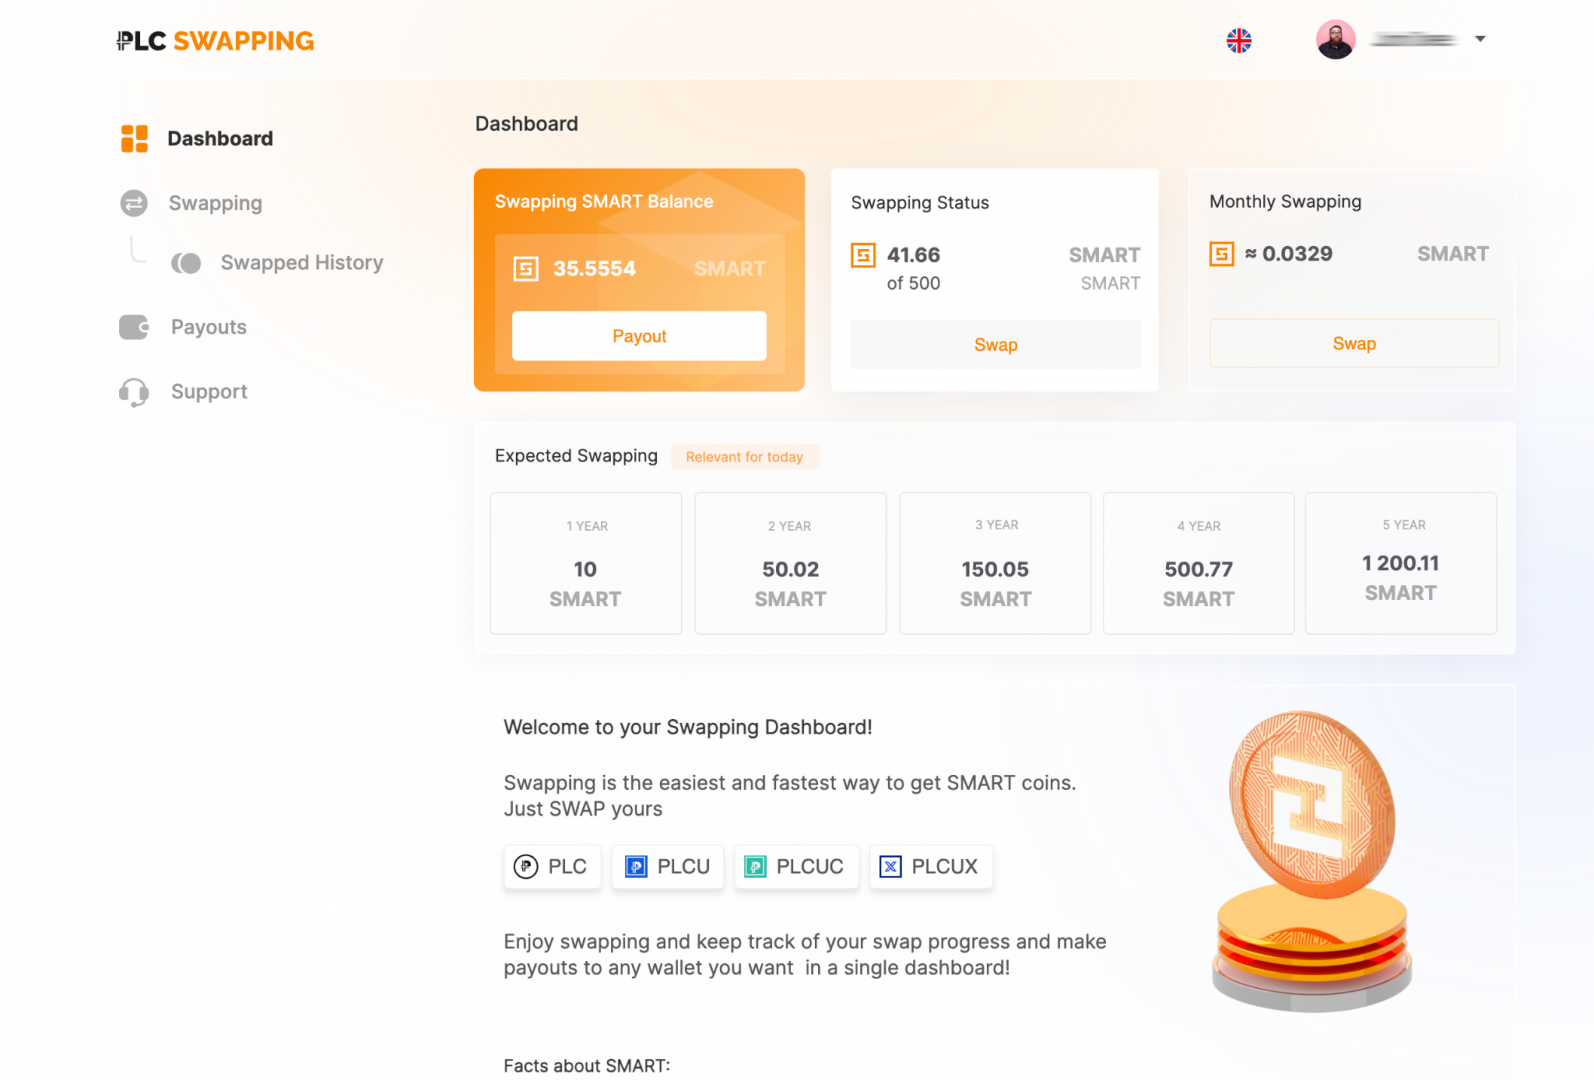
Task: Click SMART icon in Swapping Status card
Action: pos(863,255)
